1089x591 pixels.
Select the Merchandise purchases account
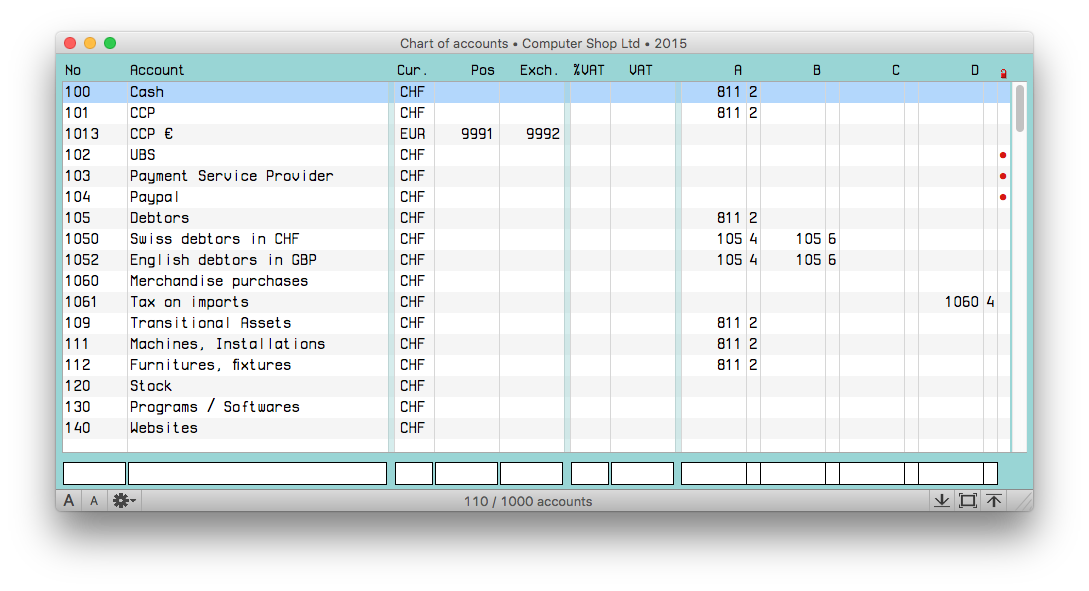(x=219, y=281)
